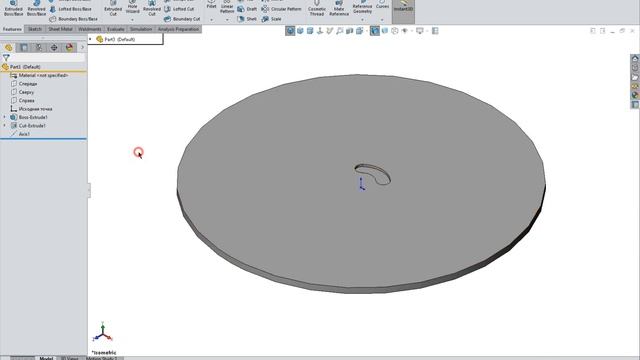The width and height of the screenshot is (640, 360).
Task: Choose Lofted Boss/Base
Action: coord(70,9)
